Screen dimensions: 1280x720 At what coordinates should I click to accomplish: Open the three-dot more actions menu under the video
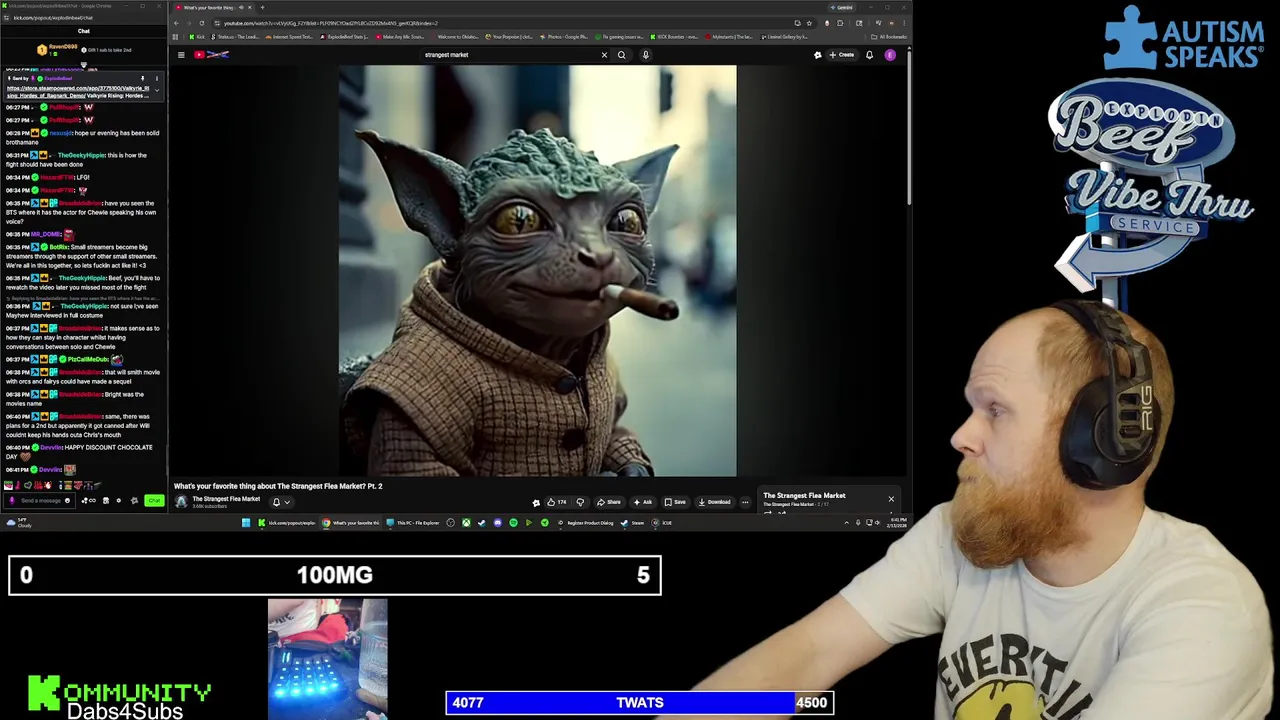click(x=745, y=502)
